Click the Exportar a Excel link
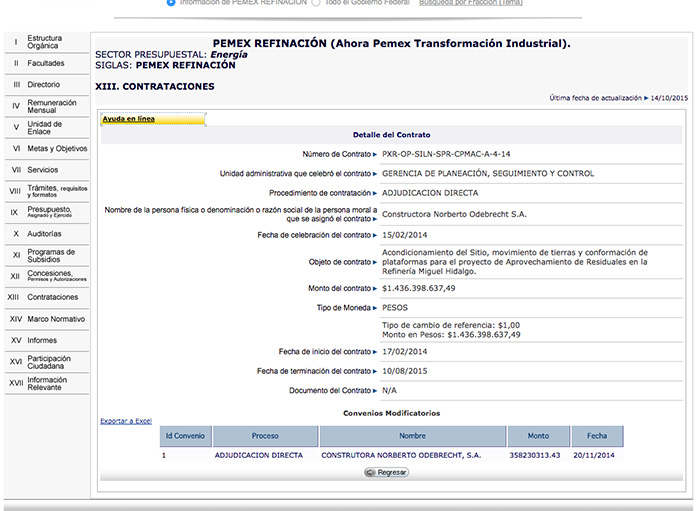The height and width of the screenshot is (511, 700). pos(126,421)
